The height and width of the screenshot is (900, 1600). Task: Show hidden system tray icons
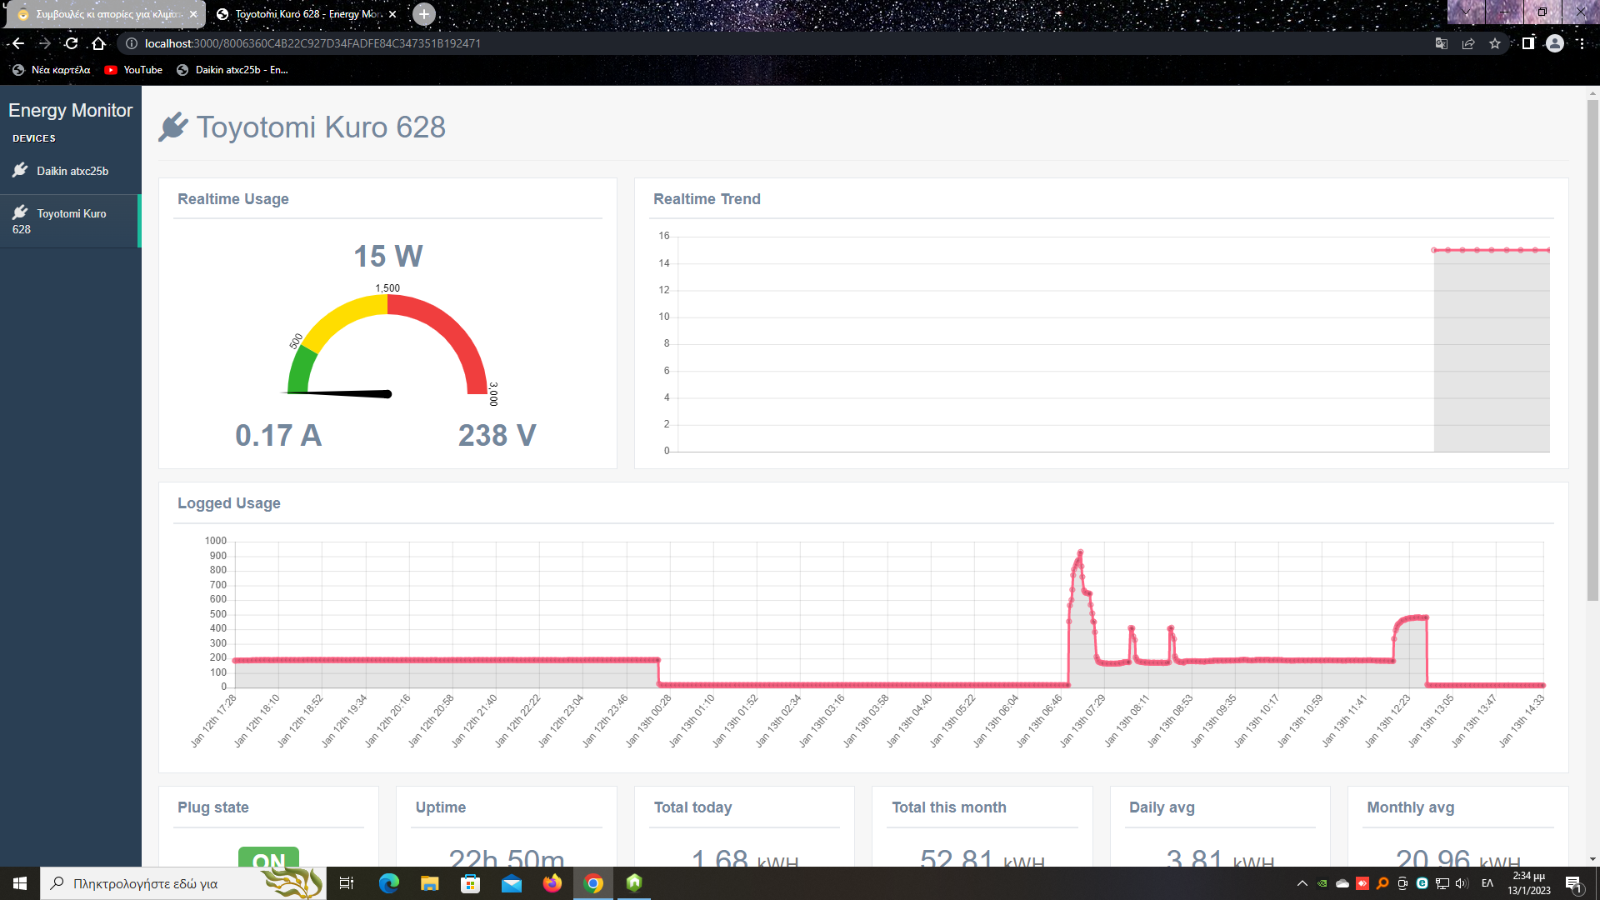tap(1302, 883)
